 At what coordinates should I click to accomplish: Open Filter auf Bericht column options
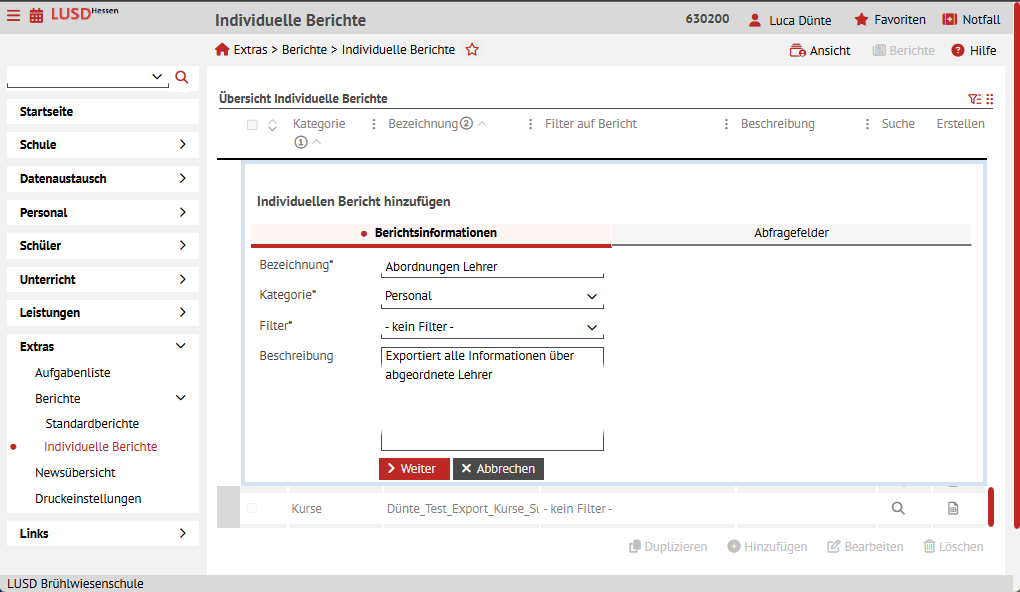point(726,124)
